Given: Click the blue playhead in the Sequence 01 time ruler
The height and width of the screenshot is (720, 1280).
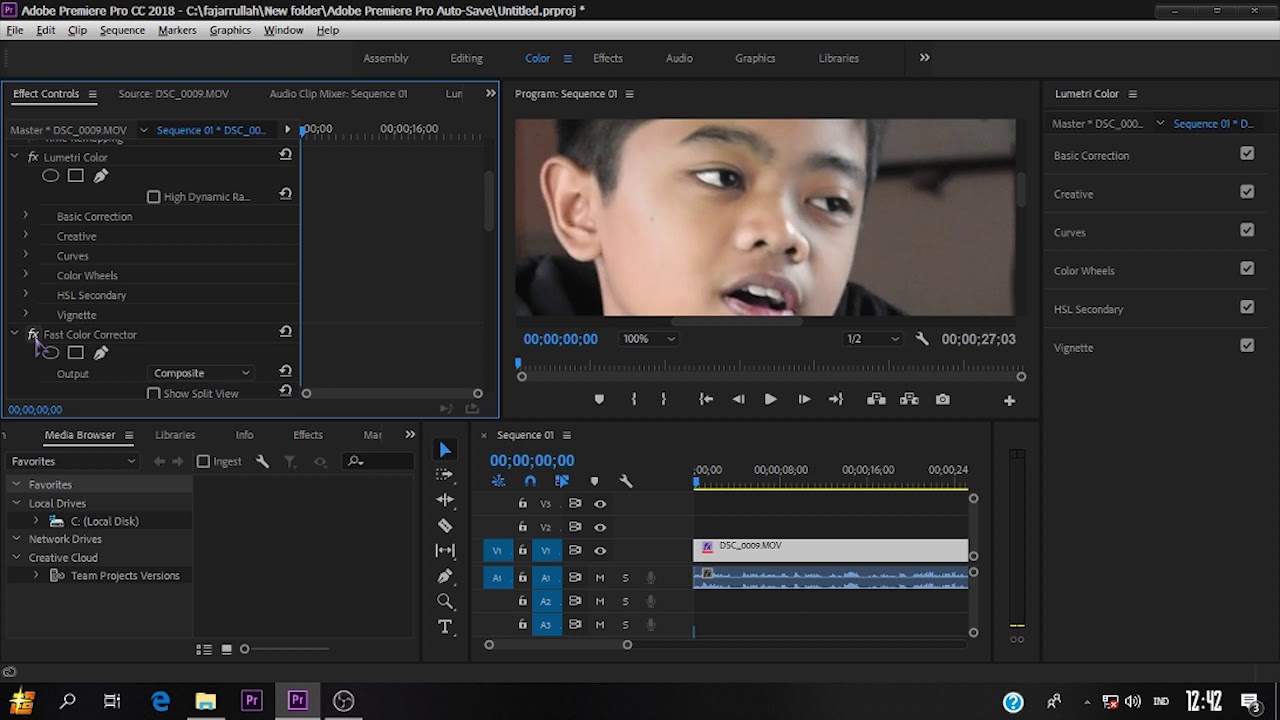Looking at the screenshot, I should [x=697, y=482].
